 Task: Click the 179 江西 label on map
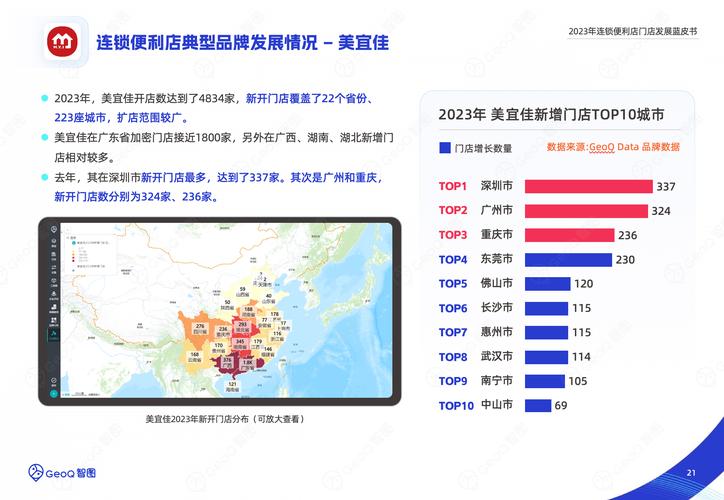point(257,344)
